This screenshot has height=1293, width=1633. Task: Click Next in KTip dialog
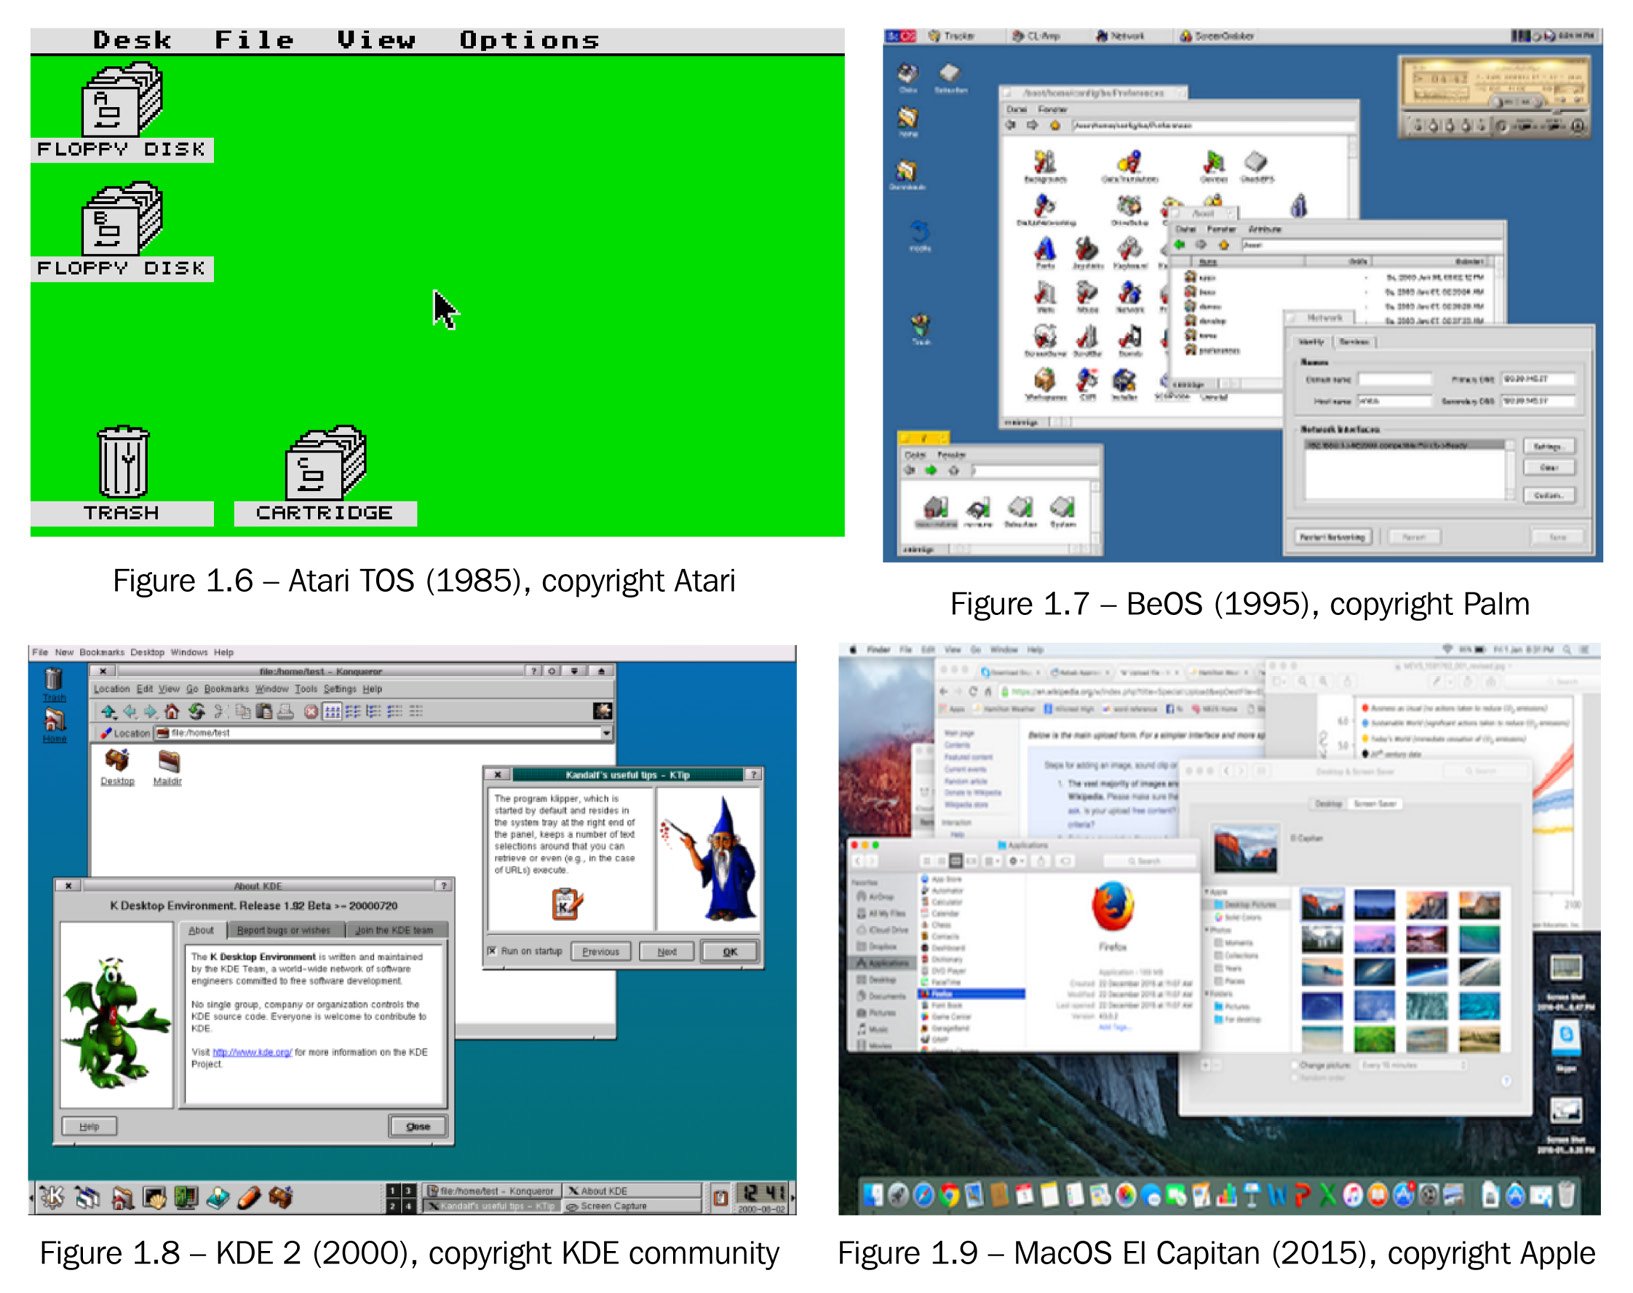coord(667,951)
